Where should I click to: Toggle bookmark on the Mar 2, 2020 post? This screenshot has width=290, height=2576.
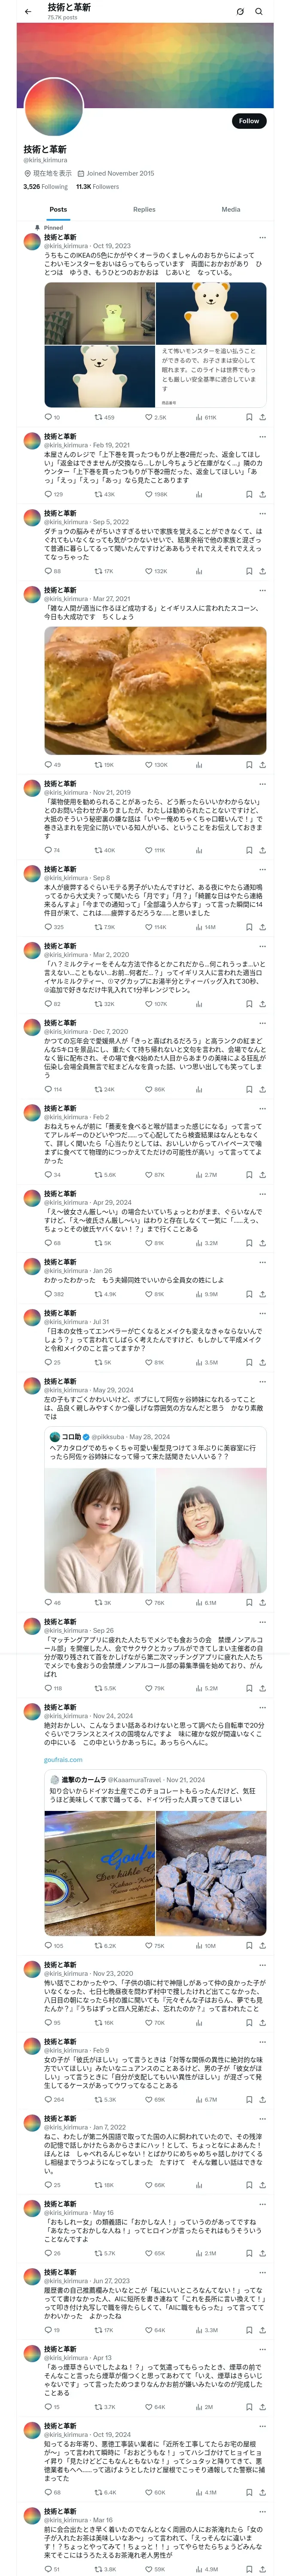(249, 1004)
